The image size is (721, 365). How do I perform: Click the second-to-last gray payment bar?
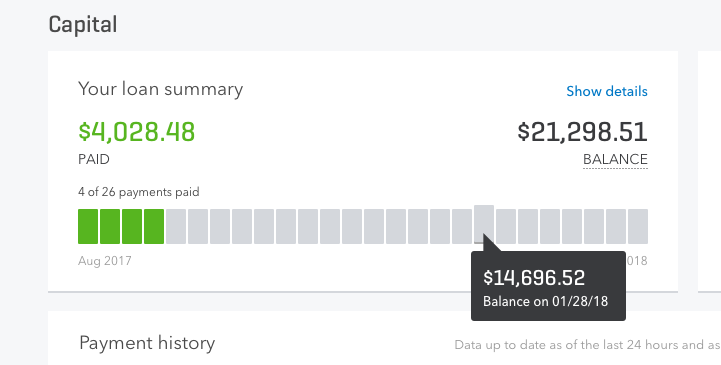(x=616, y=226)
